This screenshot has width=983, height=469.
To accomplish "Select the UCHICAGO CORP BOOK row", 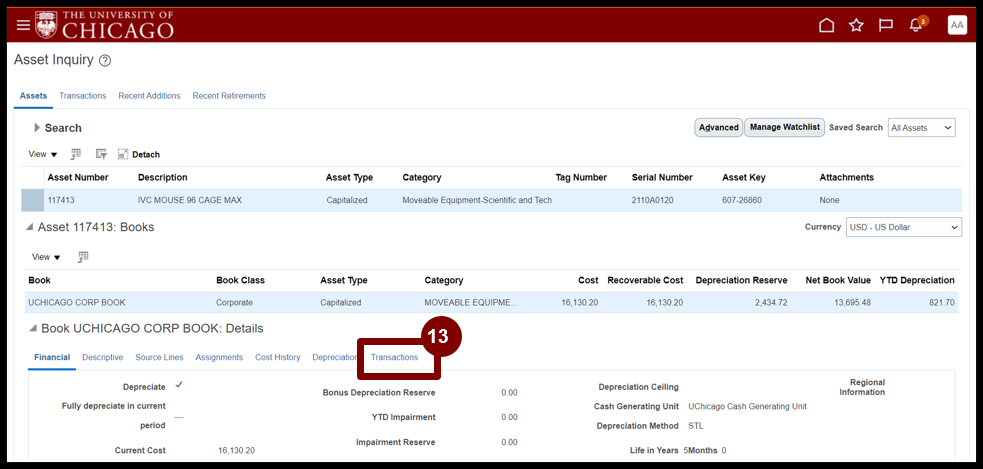I will pos(492,302).
